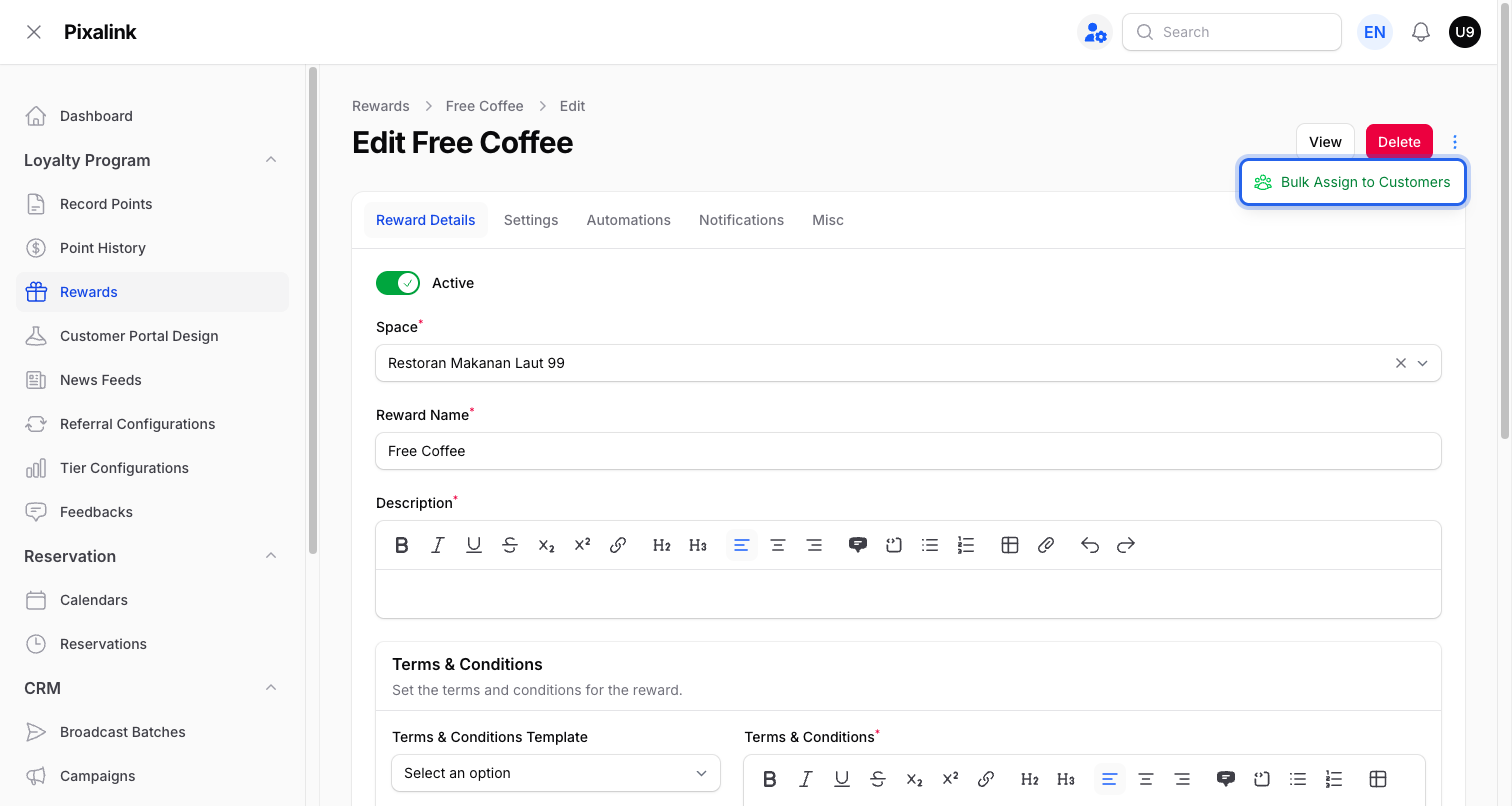Click the red Delete button
The height and width of the screenshot is (806, 1512).
tap(1399, 142)
